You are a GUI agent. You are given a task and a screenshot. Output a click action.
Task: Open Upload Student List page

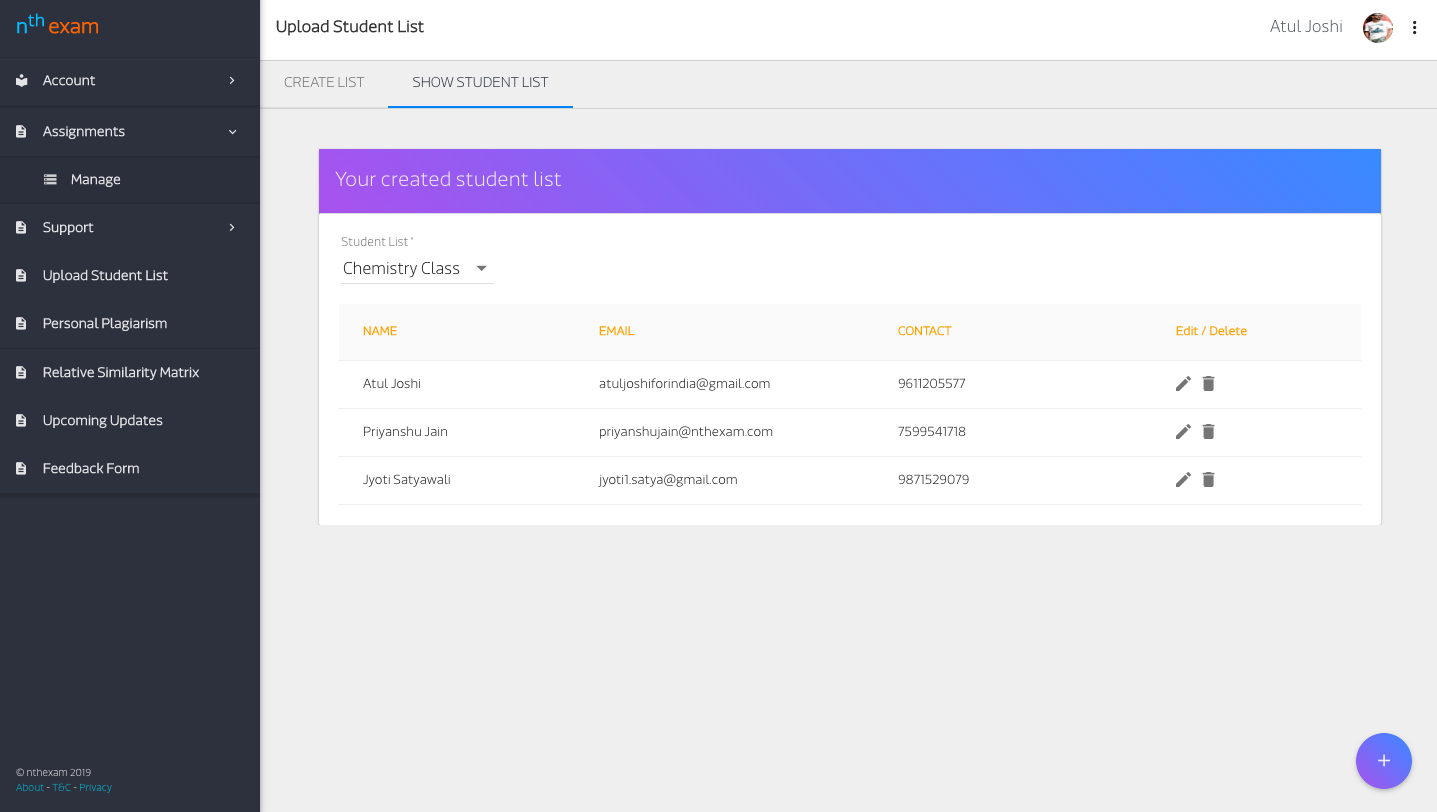(x=130, y=276)
